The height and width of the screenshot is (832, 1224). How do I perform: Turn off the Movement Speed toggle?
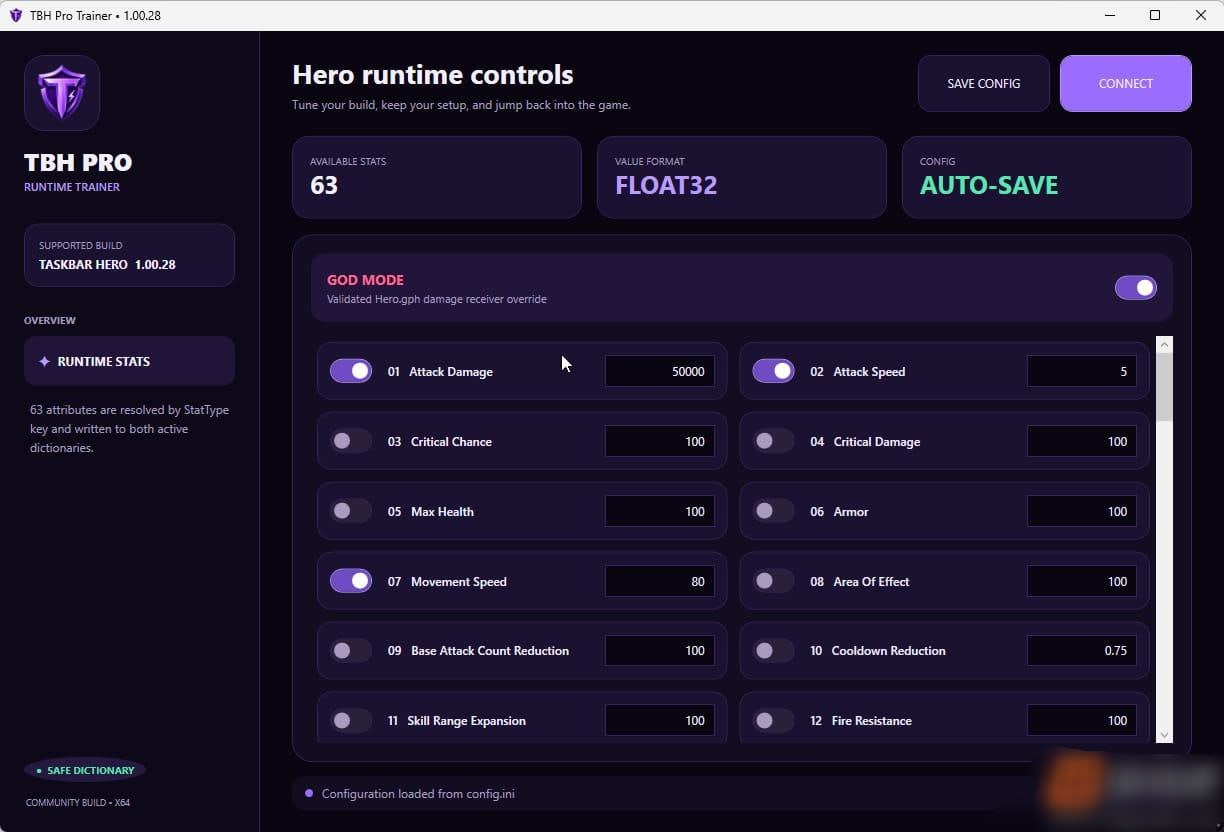[351, 581]
